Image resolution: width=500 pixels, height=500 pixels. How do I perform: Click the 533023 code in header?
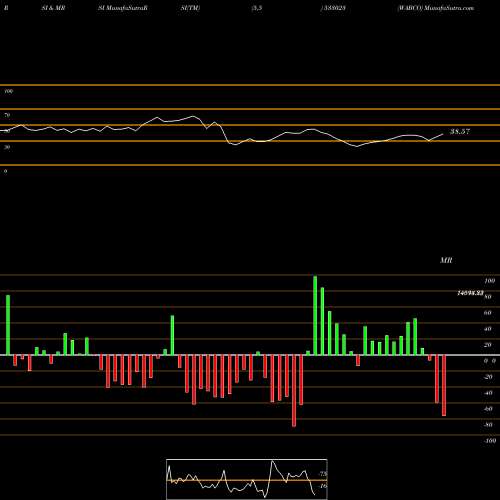click(x=333, y=8)
